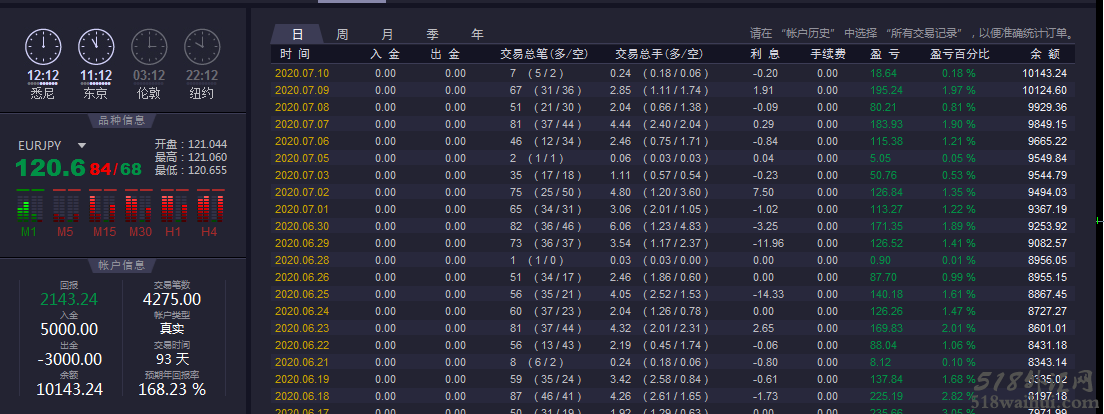The image size is (1104, 414).
Task: Select the M15 timeframe strength bar
Action: 103,208
